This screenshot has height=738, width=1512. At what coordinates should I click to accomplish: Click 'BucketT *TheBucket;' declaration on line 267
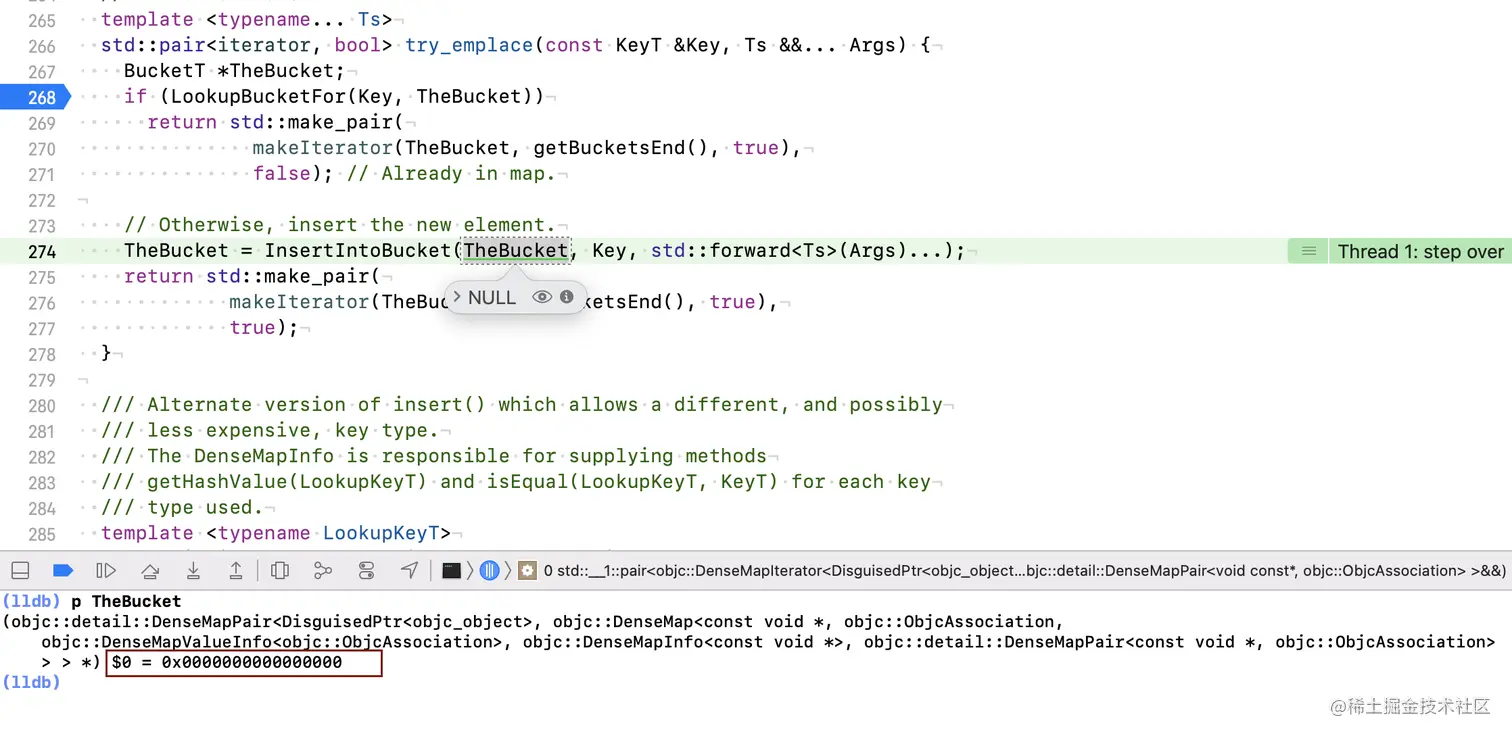234,71
